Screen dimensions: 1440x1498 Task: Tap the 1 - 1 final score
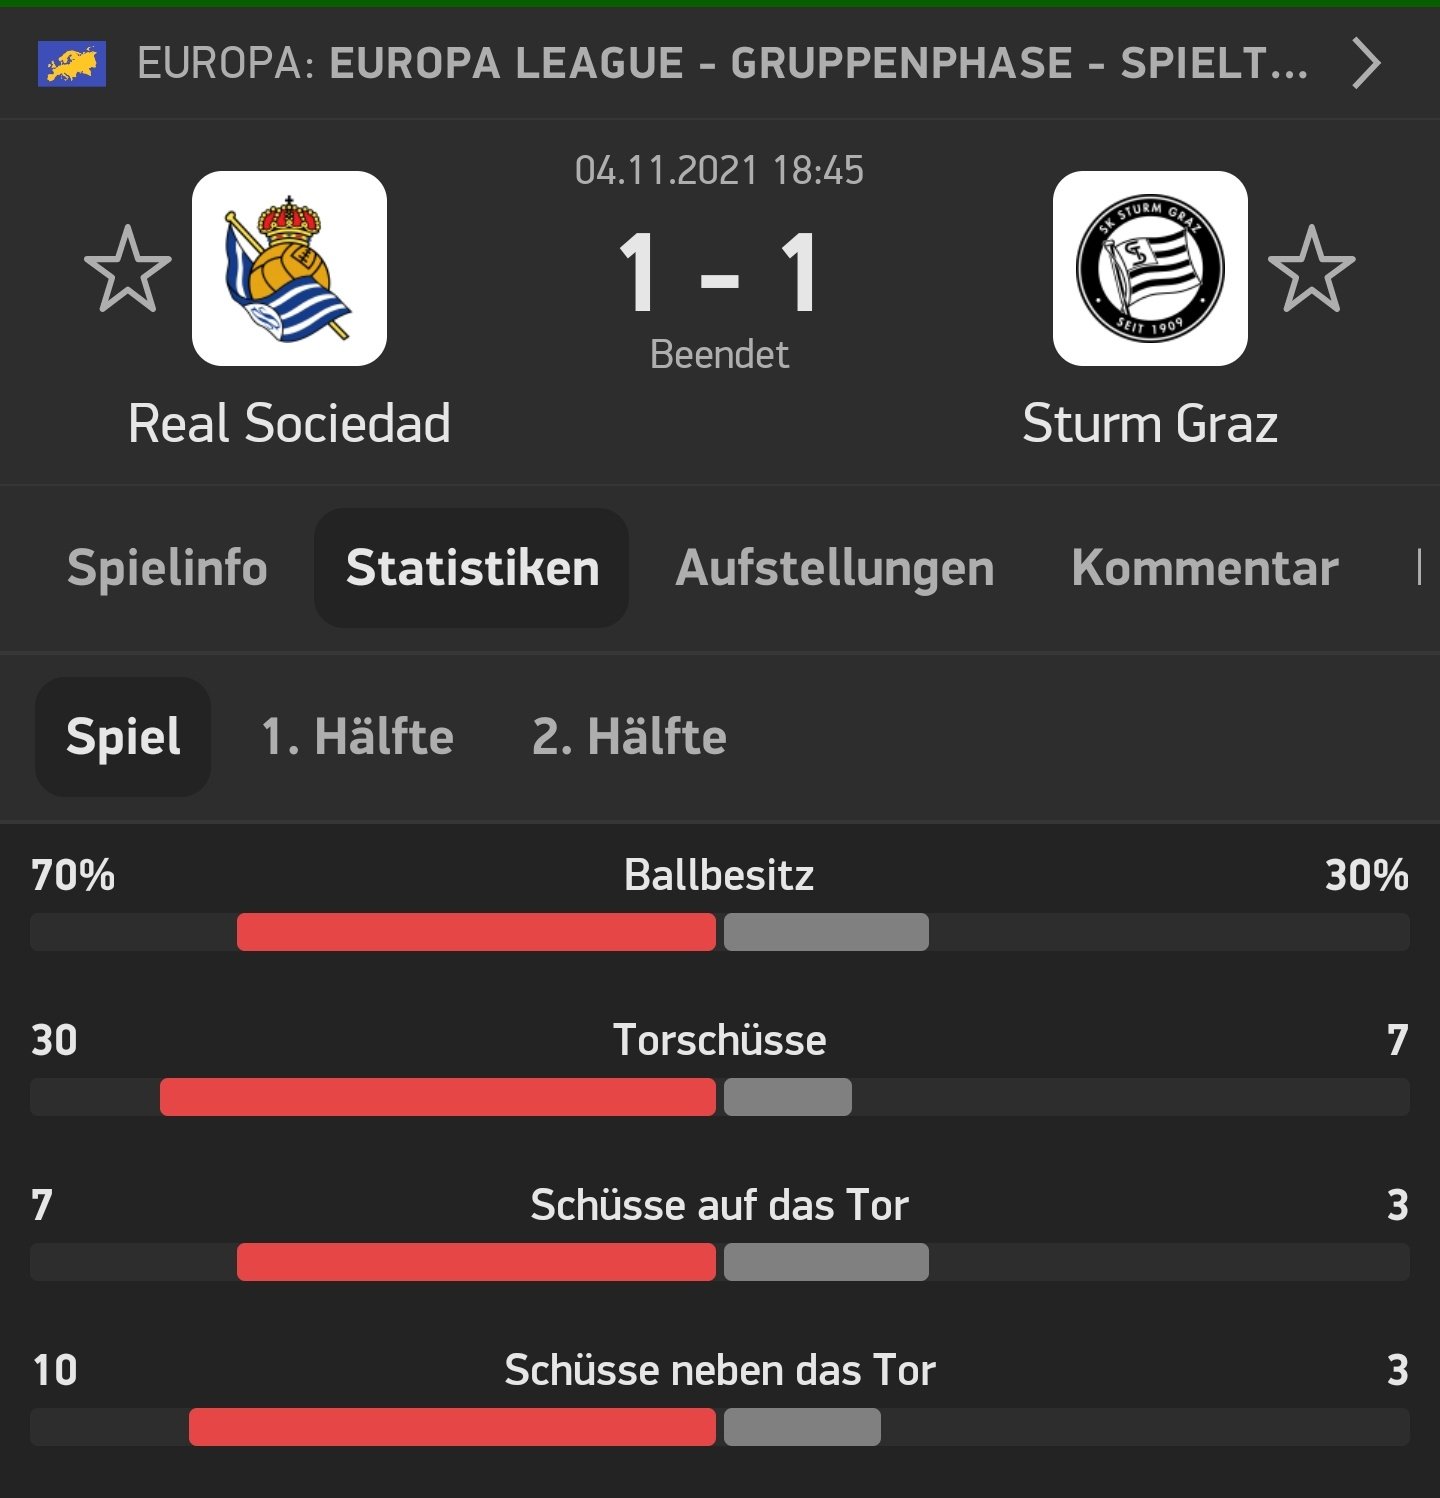click(719, 272)
